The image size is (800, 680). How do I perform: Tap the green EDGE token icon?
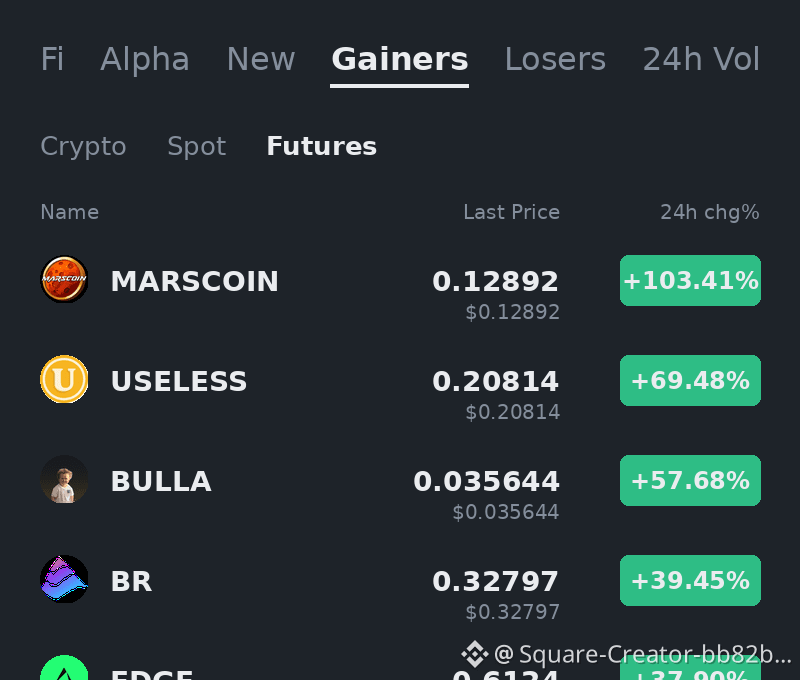(64, 667)
